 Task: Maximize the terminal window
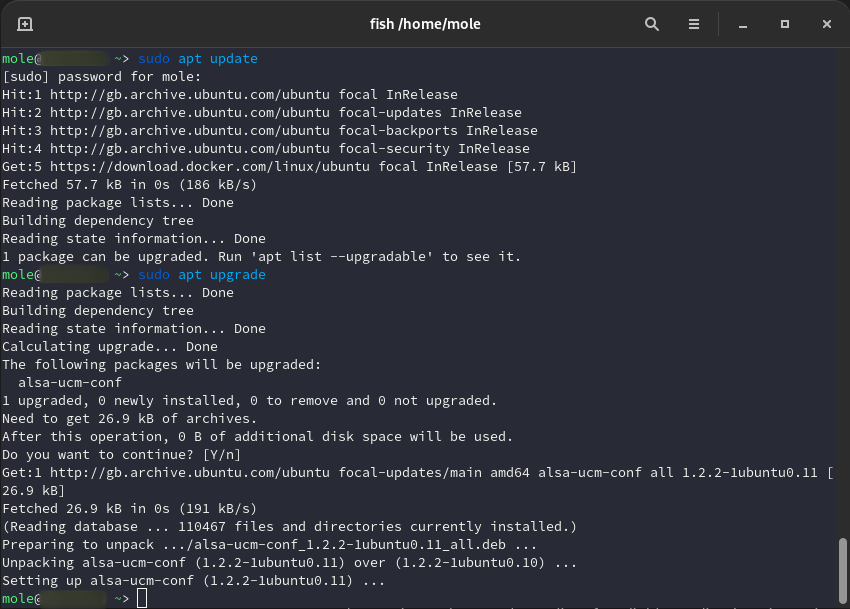click(785, 24)
